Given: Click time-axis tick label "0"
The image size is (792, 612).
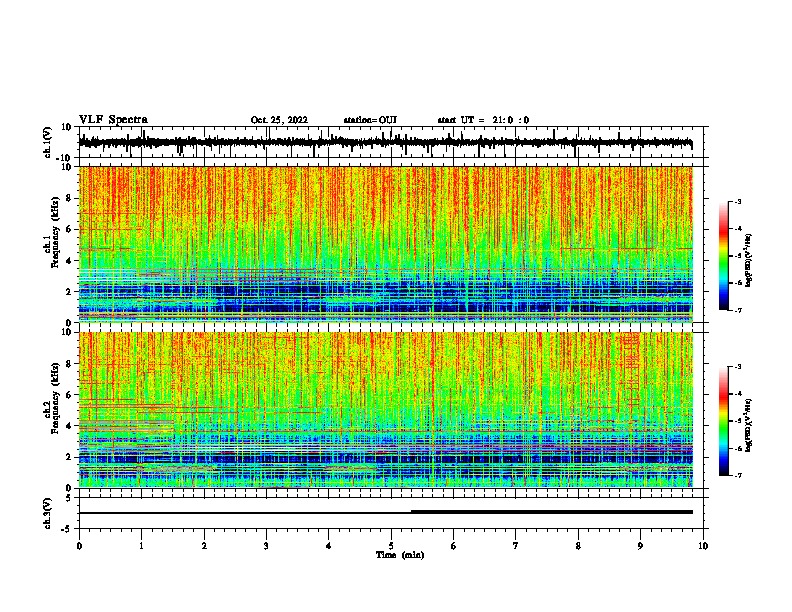Looking at the screenshot, I should [x=79, y=546].
